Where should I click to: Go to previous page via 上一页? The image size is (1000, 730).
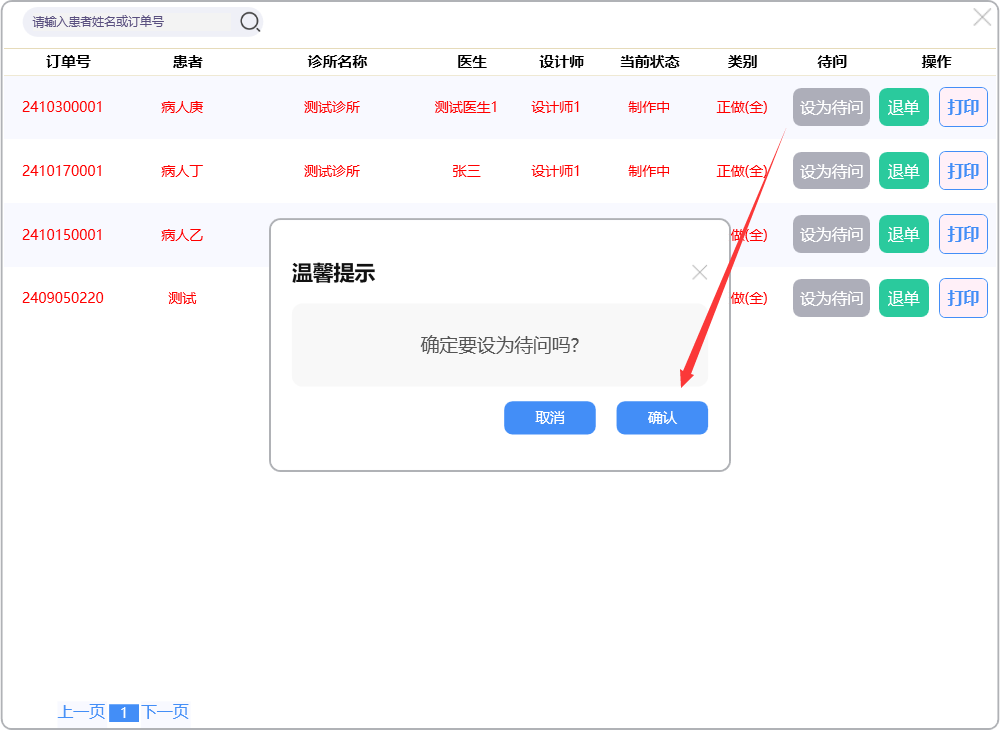click(x=81, y=712)
